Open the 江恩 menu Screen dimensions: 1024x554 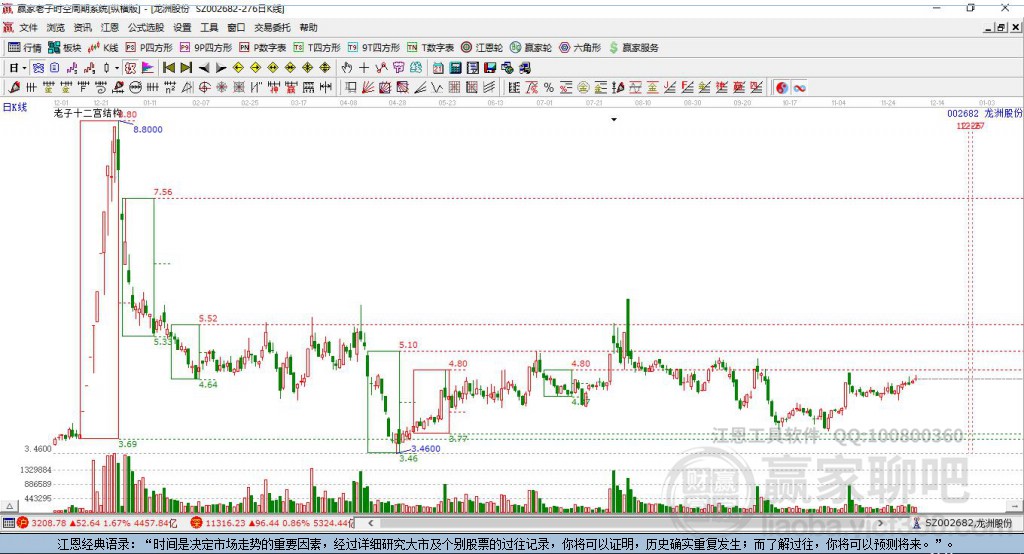pyautogui.click(x=110, y=27)
